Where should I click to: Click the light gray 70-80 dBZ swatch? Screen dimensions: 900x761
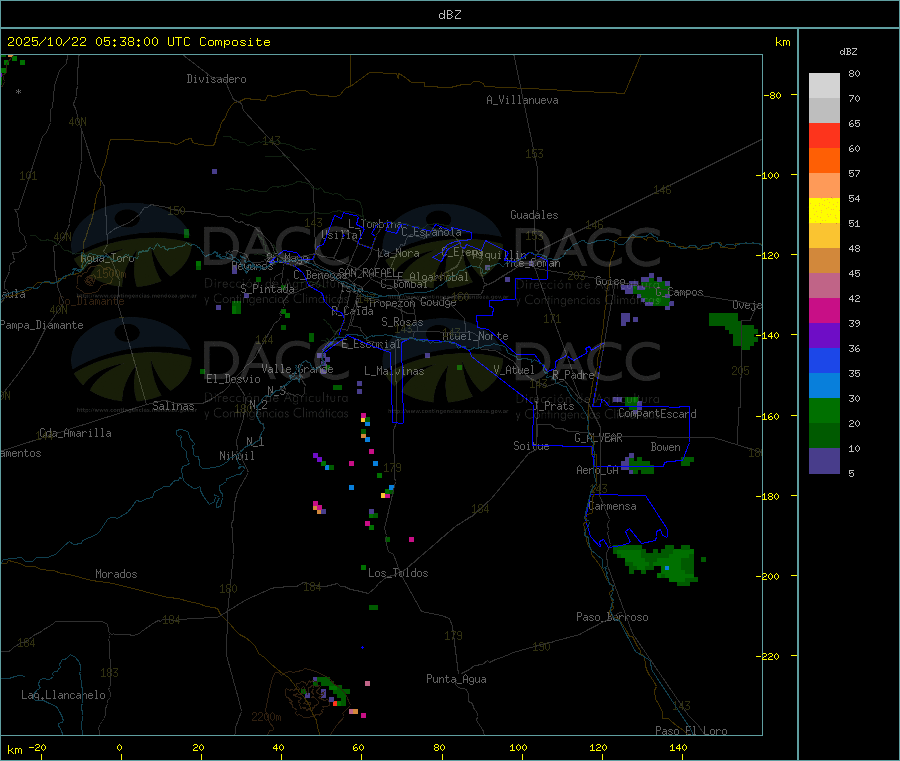[824, 86]
